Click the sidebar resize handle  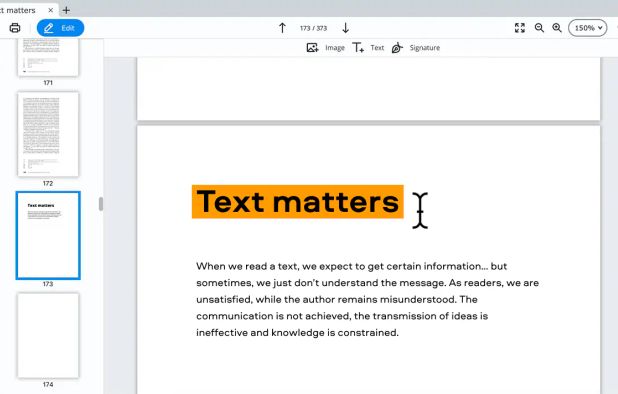click(101, 204)
